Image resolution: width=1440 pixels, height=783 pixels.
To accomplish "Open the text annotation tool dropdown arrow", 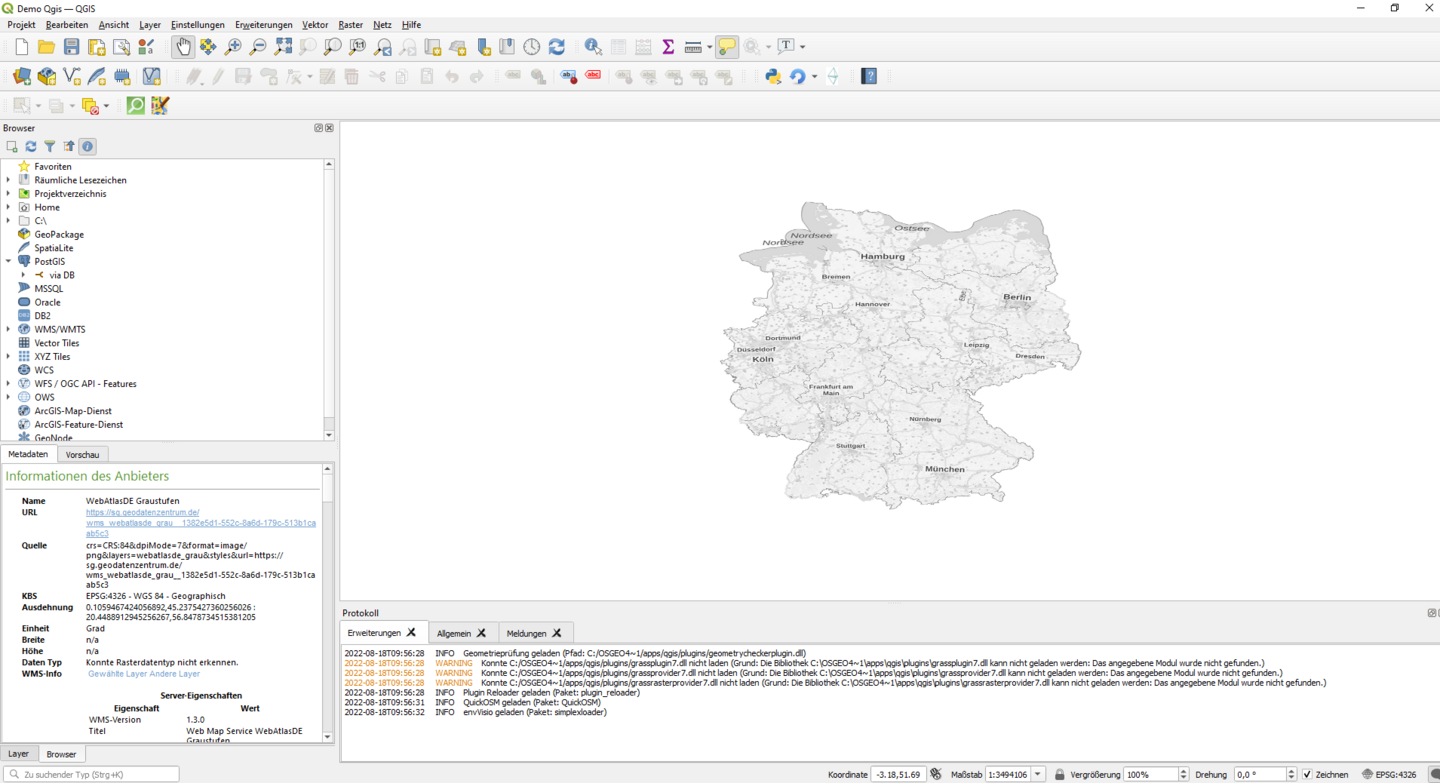I will (802, 47).
